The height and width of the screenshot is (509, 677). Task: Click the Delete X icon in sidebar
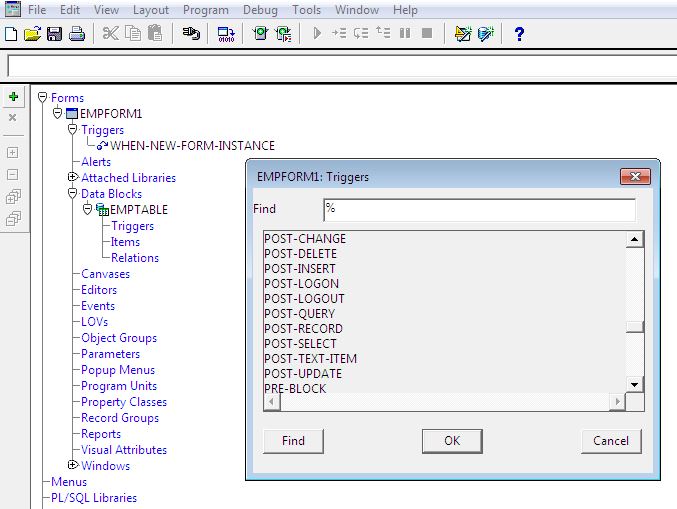pos(13,117)
